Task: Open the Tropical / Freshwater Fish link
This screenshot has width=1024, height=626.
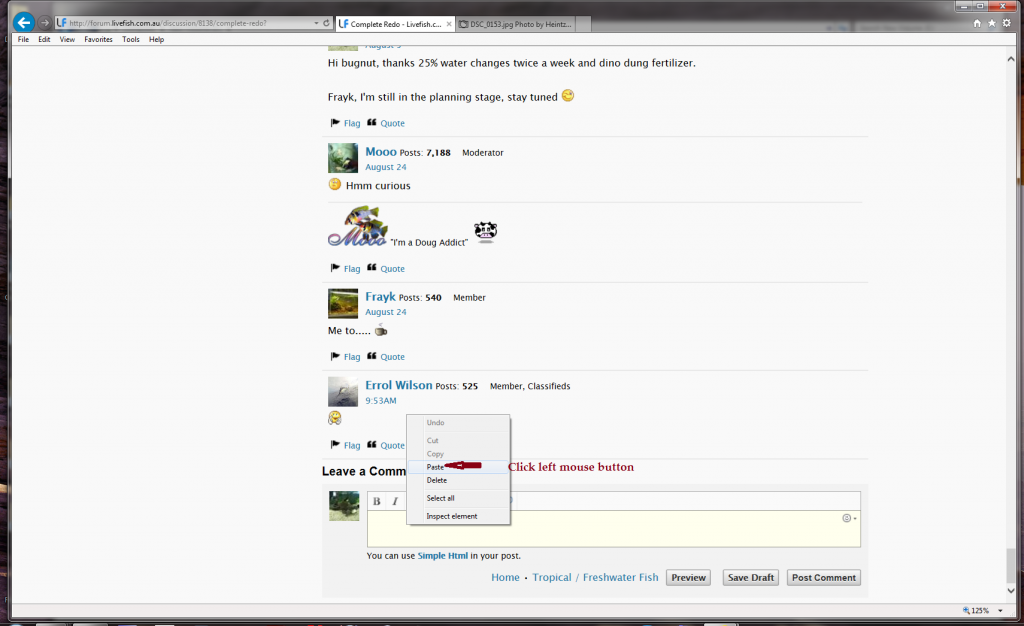Action: 595,577
